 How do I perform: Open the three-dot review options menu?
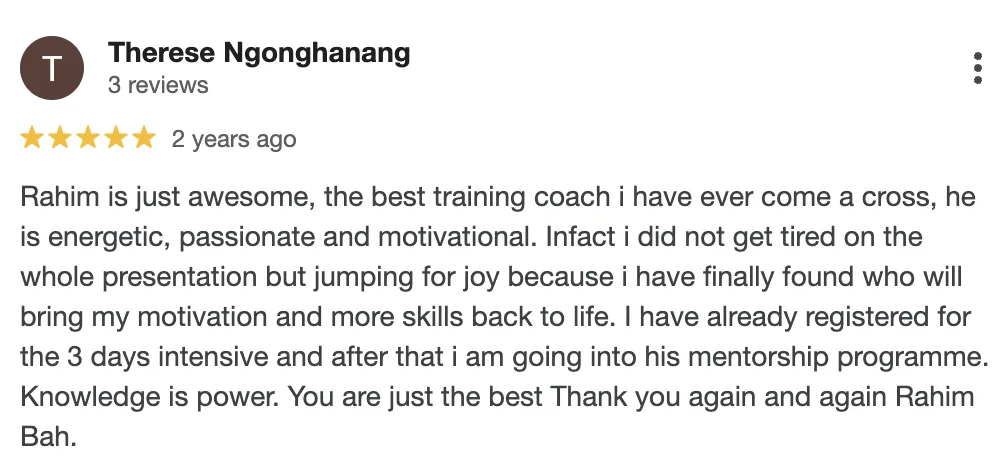(978, 68)
